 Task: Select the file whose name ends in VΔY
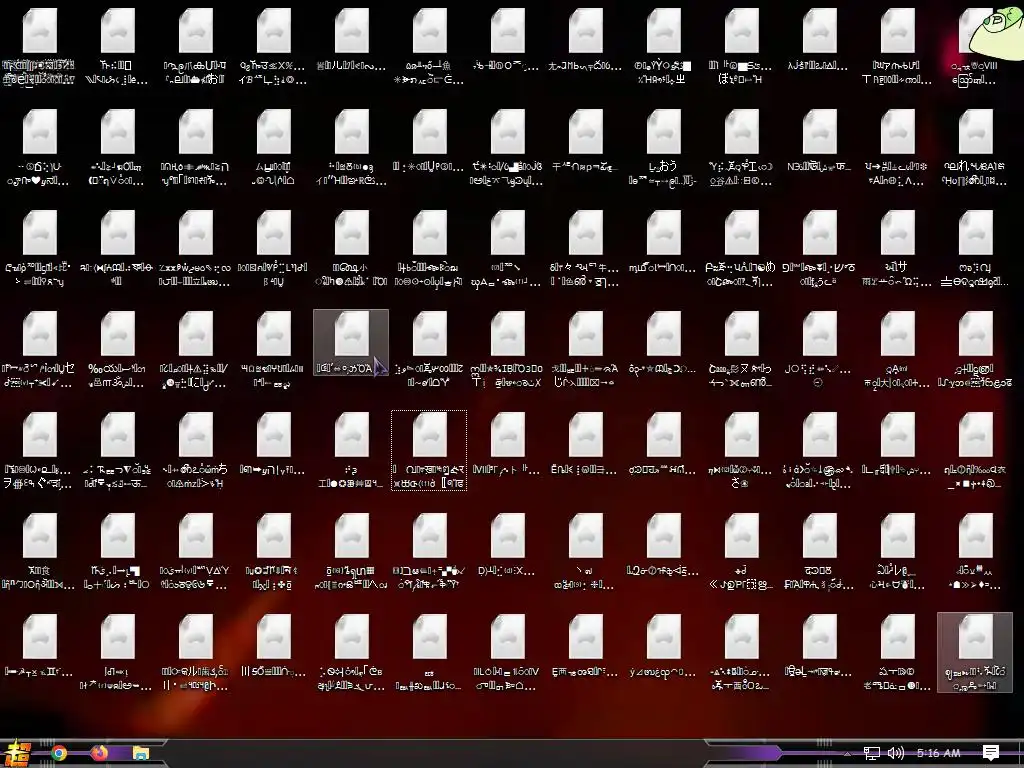[195, 552]
